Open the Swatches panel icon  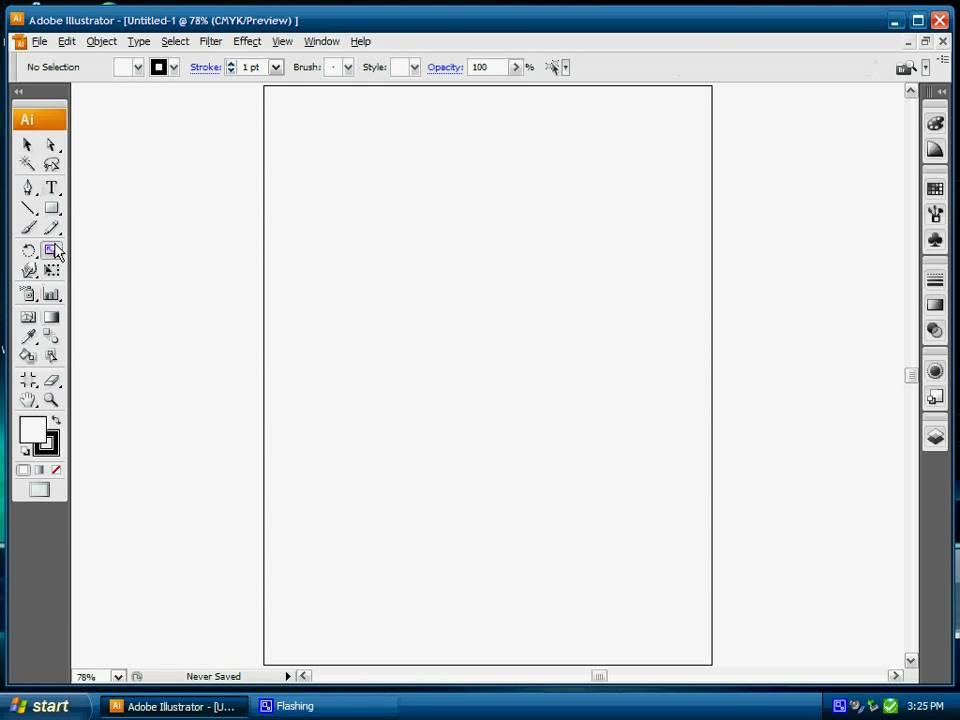[935, 189]
